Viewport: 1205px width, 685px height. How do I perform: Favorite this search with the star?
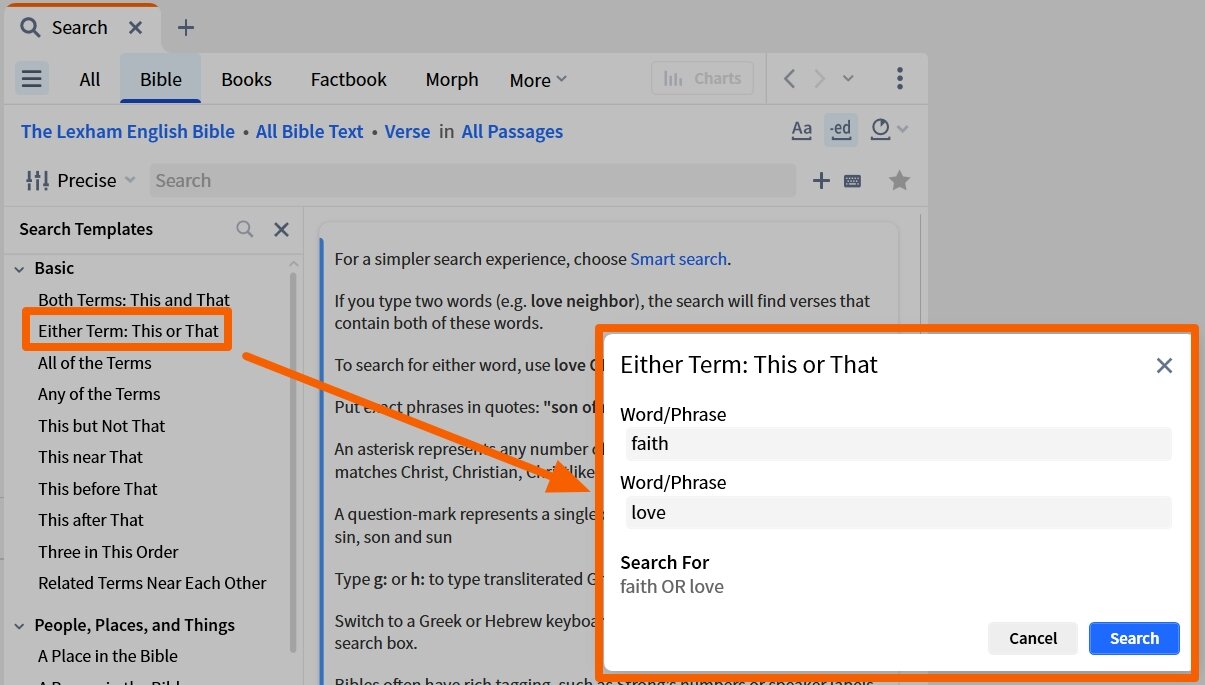[899, 181]
